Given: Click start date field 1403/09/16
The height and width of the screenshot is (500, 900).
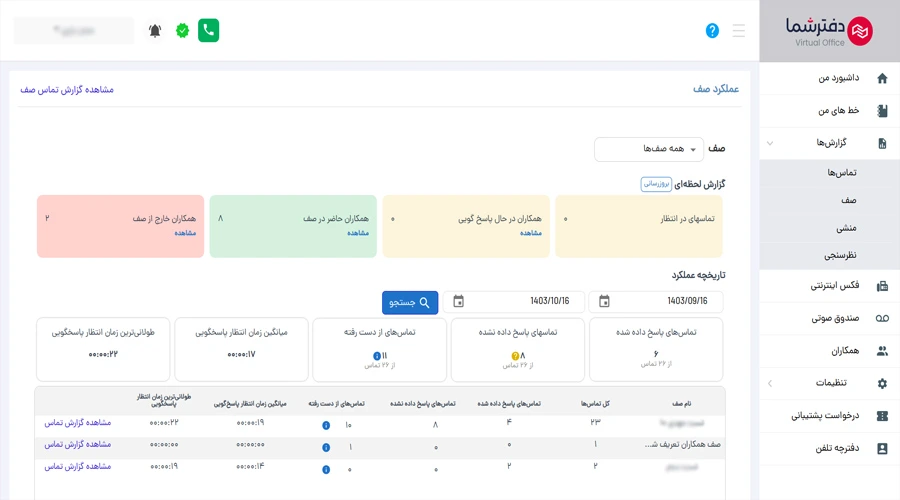Looking at the screenshot, I should point(656,301).
